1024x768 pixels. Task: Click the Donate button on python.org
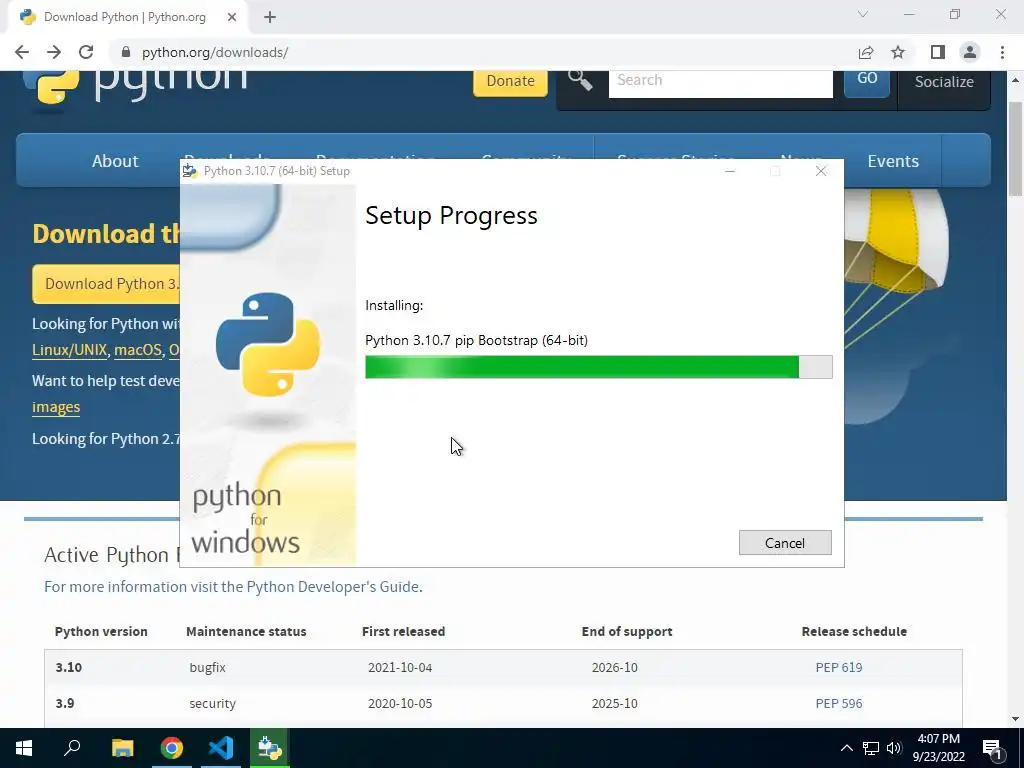click(x=510, y=81)
